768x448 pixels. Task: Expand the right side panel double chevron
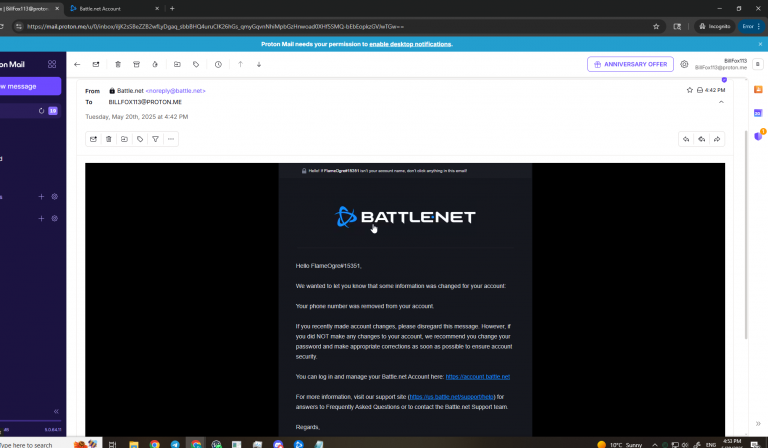(x=758, y=424)
